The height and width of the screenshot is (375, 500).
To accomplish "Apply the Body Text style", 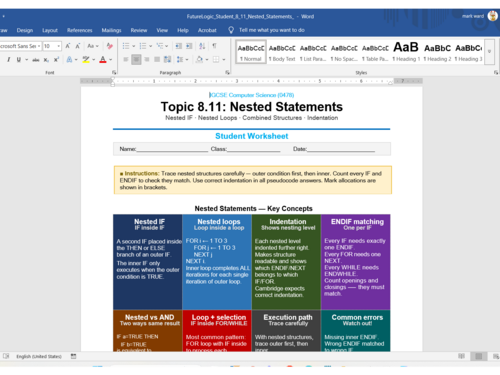I will [x=282, y=52].
